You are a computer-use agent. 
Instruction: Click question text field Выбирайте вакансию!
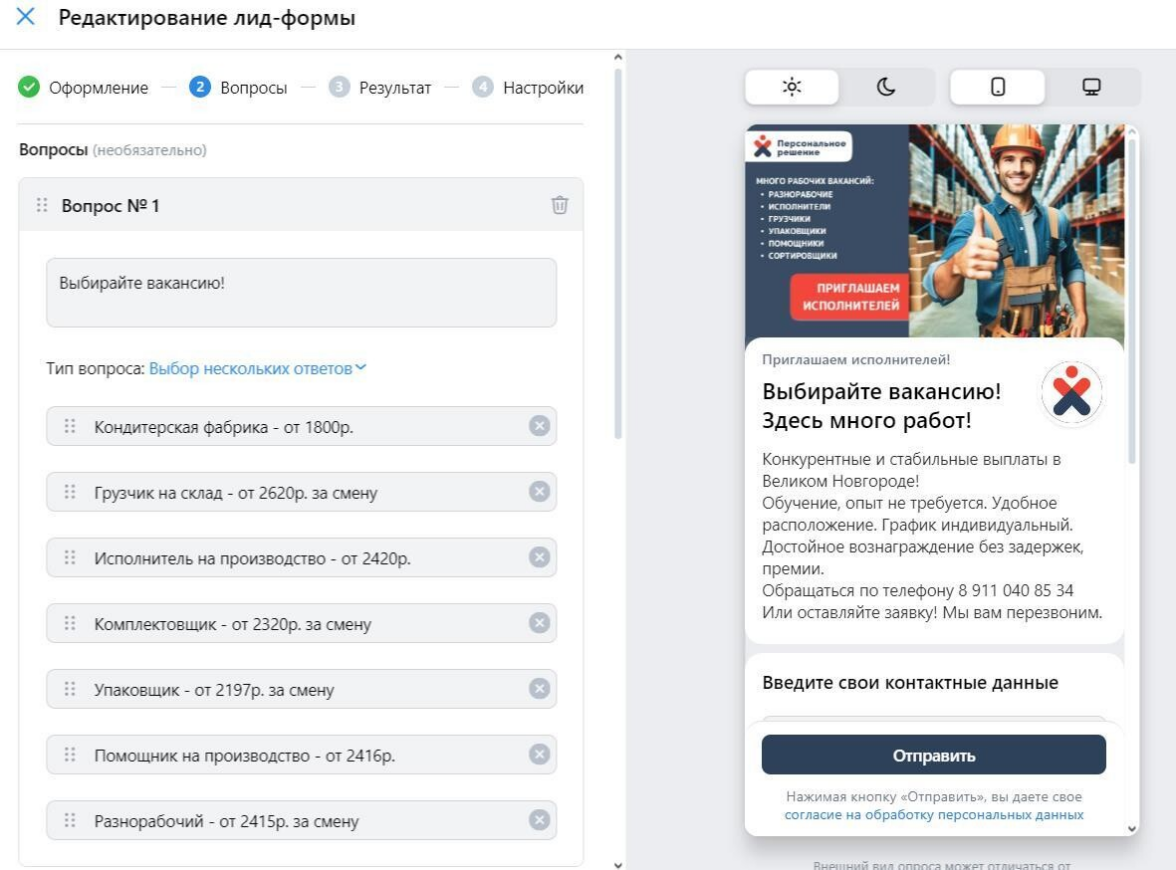302,292
